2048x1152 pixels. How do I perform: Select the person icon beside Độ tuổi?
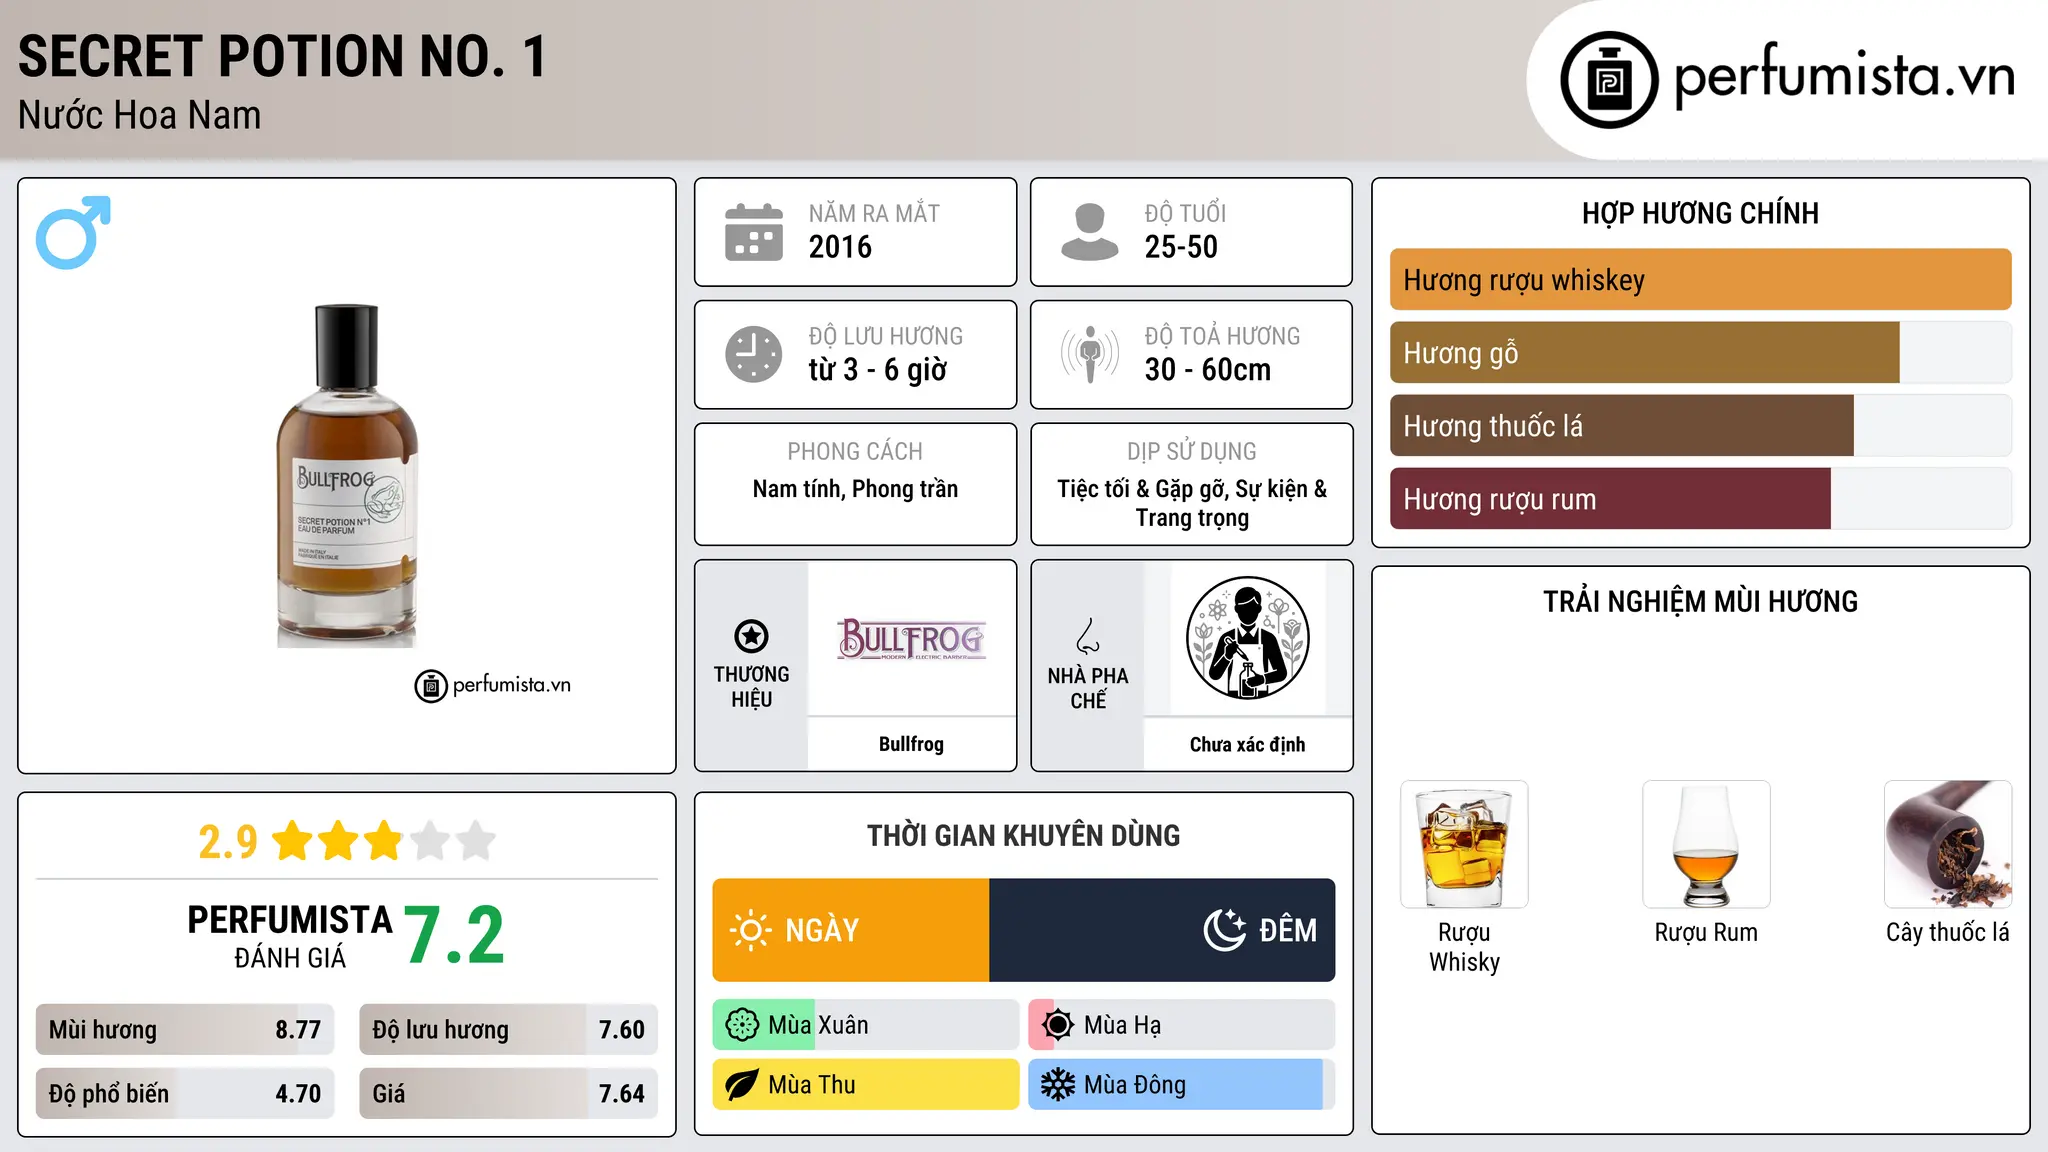1090,232
